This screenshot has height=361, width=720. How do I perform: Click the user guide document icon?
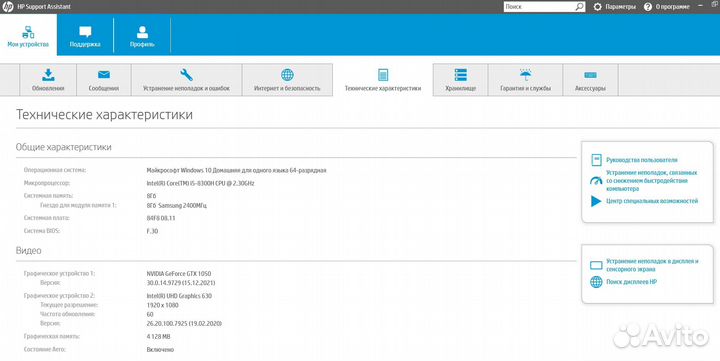click(596, 160)
